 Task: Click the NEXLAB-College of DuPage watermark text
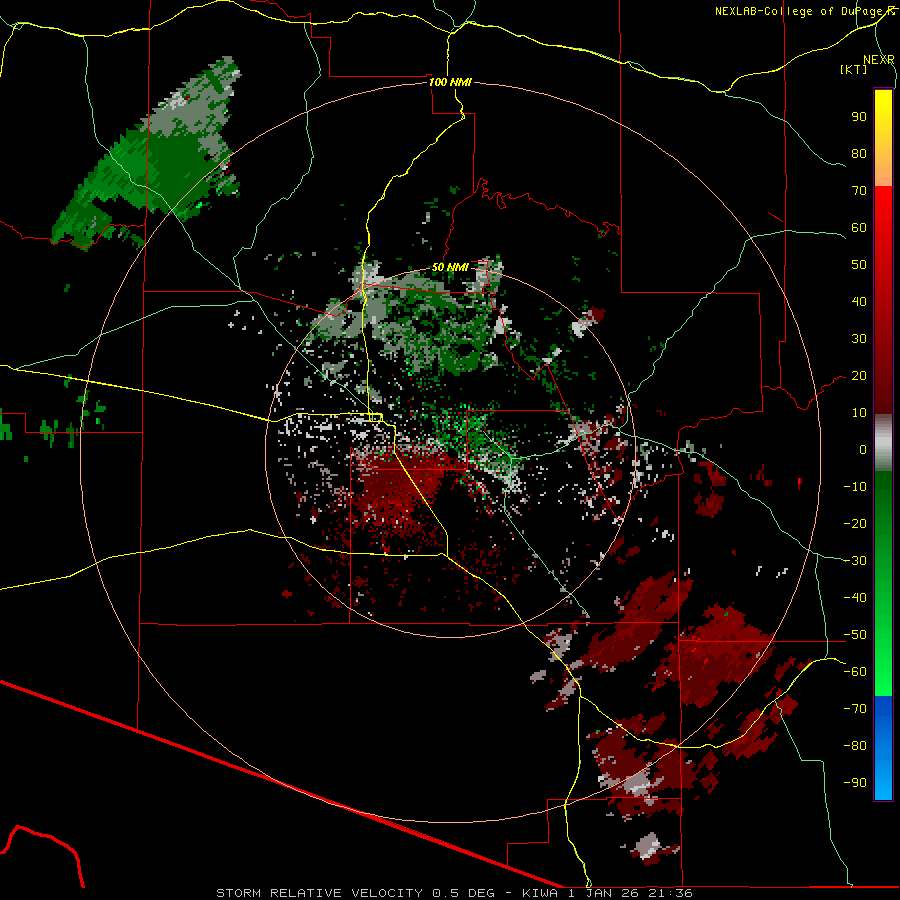800,11
